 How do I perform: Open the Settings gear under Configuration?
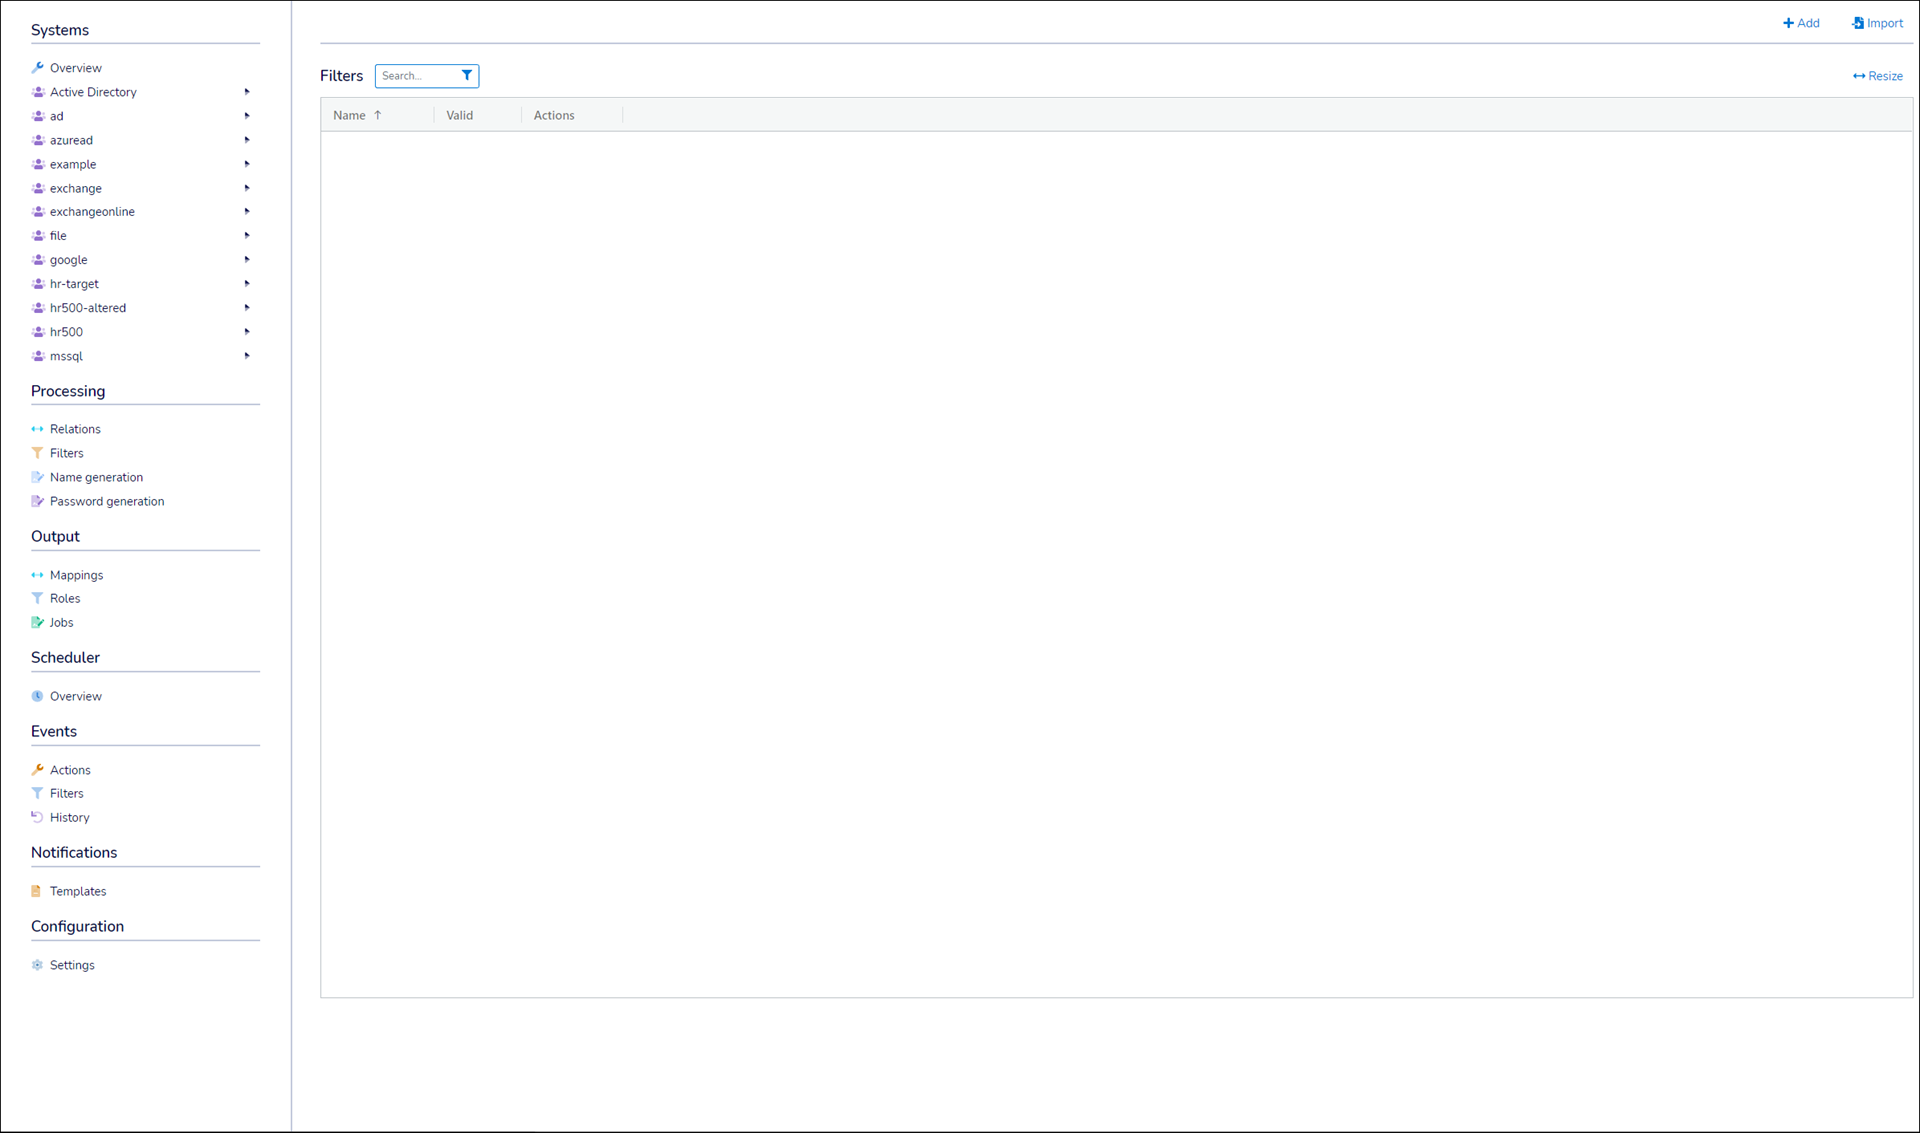[36, 965]
